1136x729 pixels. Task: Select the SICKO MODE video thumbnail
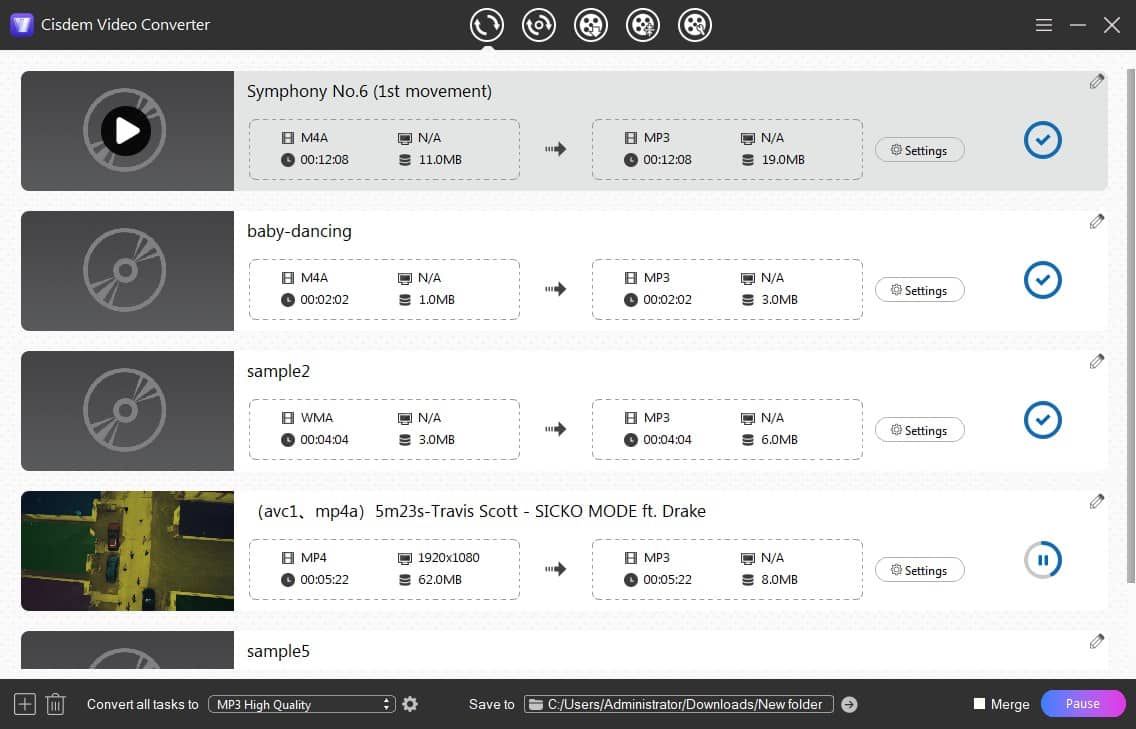(x=128, y=551)
